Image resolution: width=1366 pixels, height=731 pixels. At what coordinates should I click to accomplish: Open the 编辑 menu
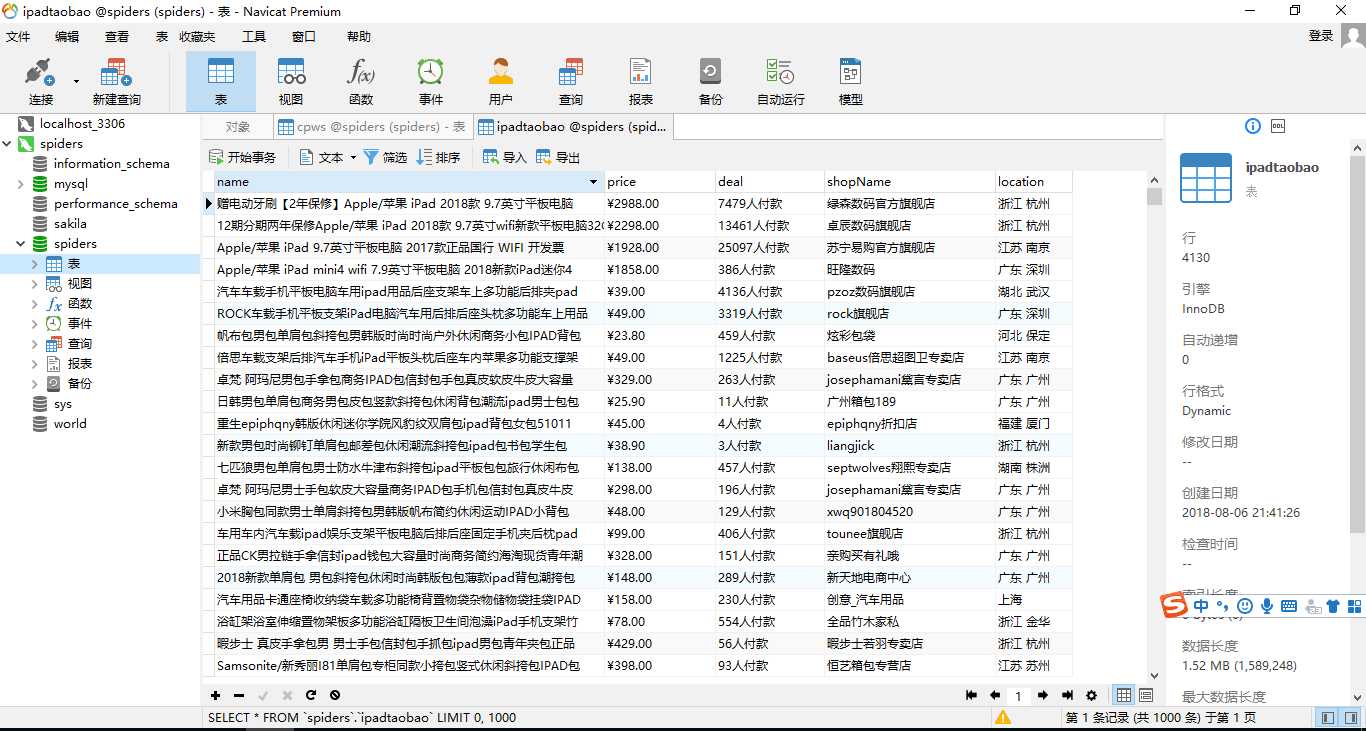point(67,36)
